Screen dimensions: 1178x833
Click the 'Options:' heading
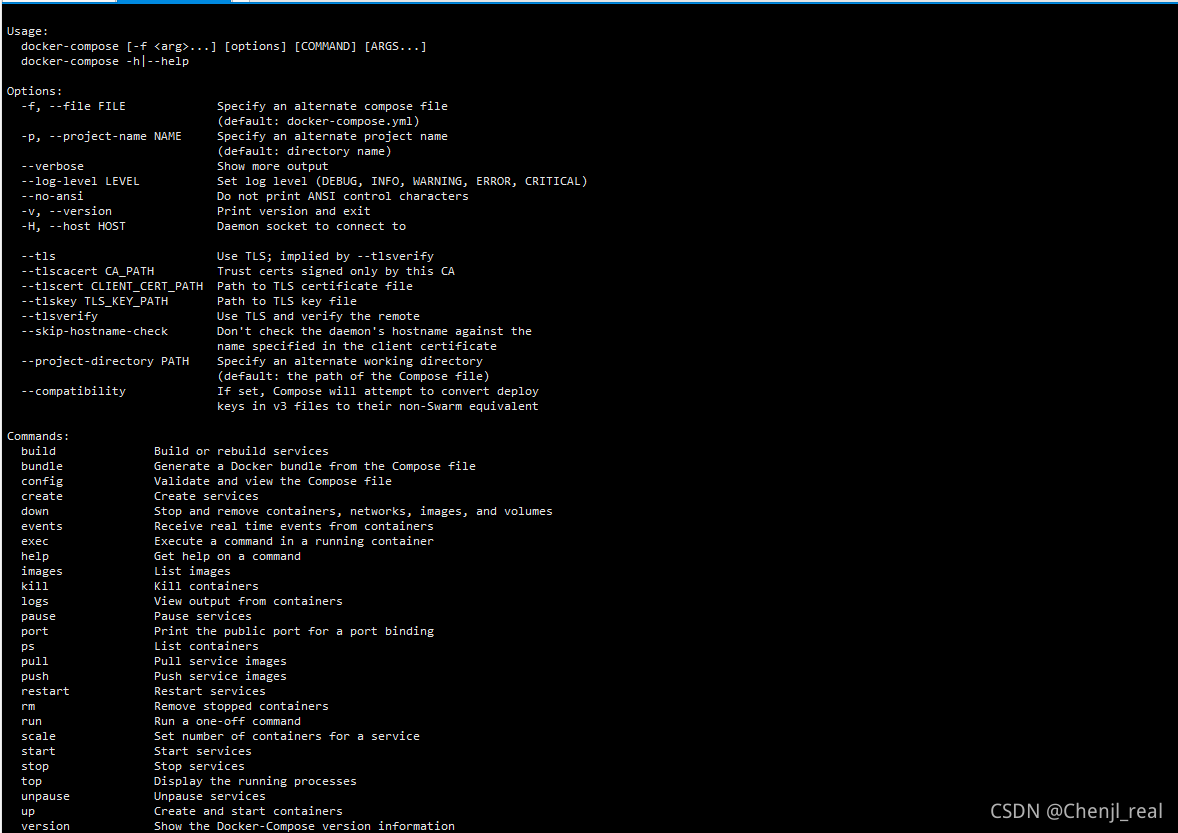(35, 92)
